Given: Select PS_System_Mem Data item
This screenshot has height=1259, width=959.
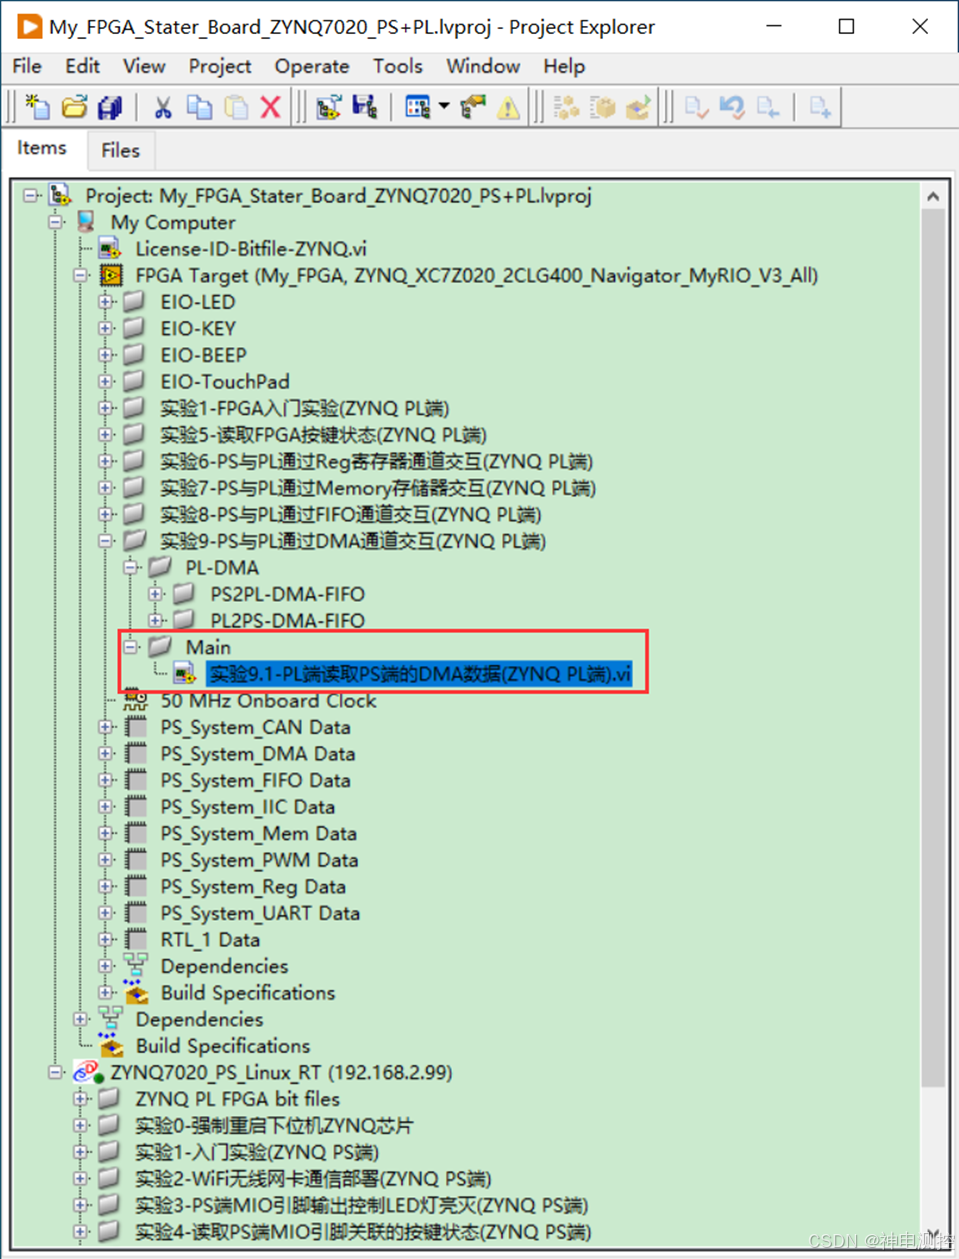Looking at the screenshot, I should [x=259, y=833].
